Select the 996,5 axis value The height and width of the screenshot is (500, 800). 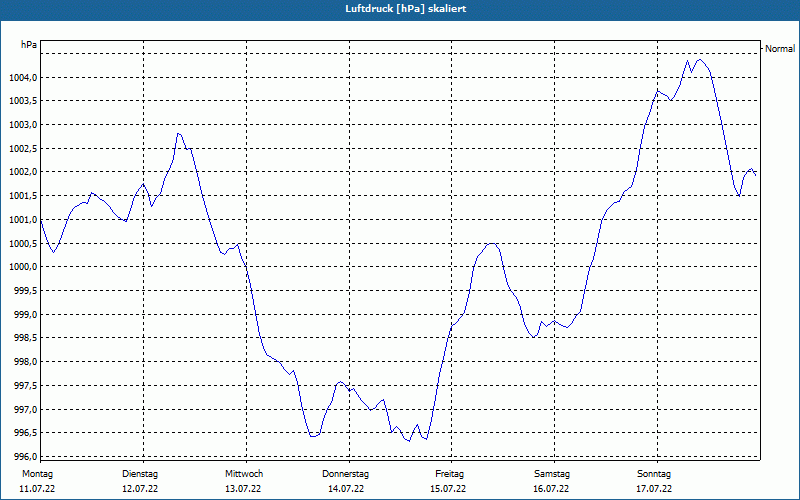pos(25,433)
